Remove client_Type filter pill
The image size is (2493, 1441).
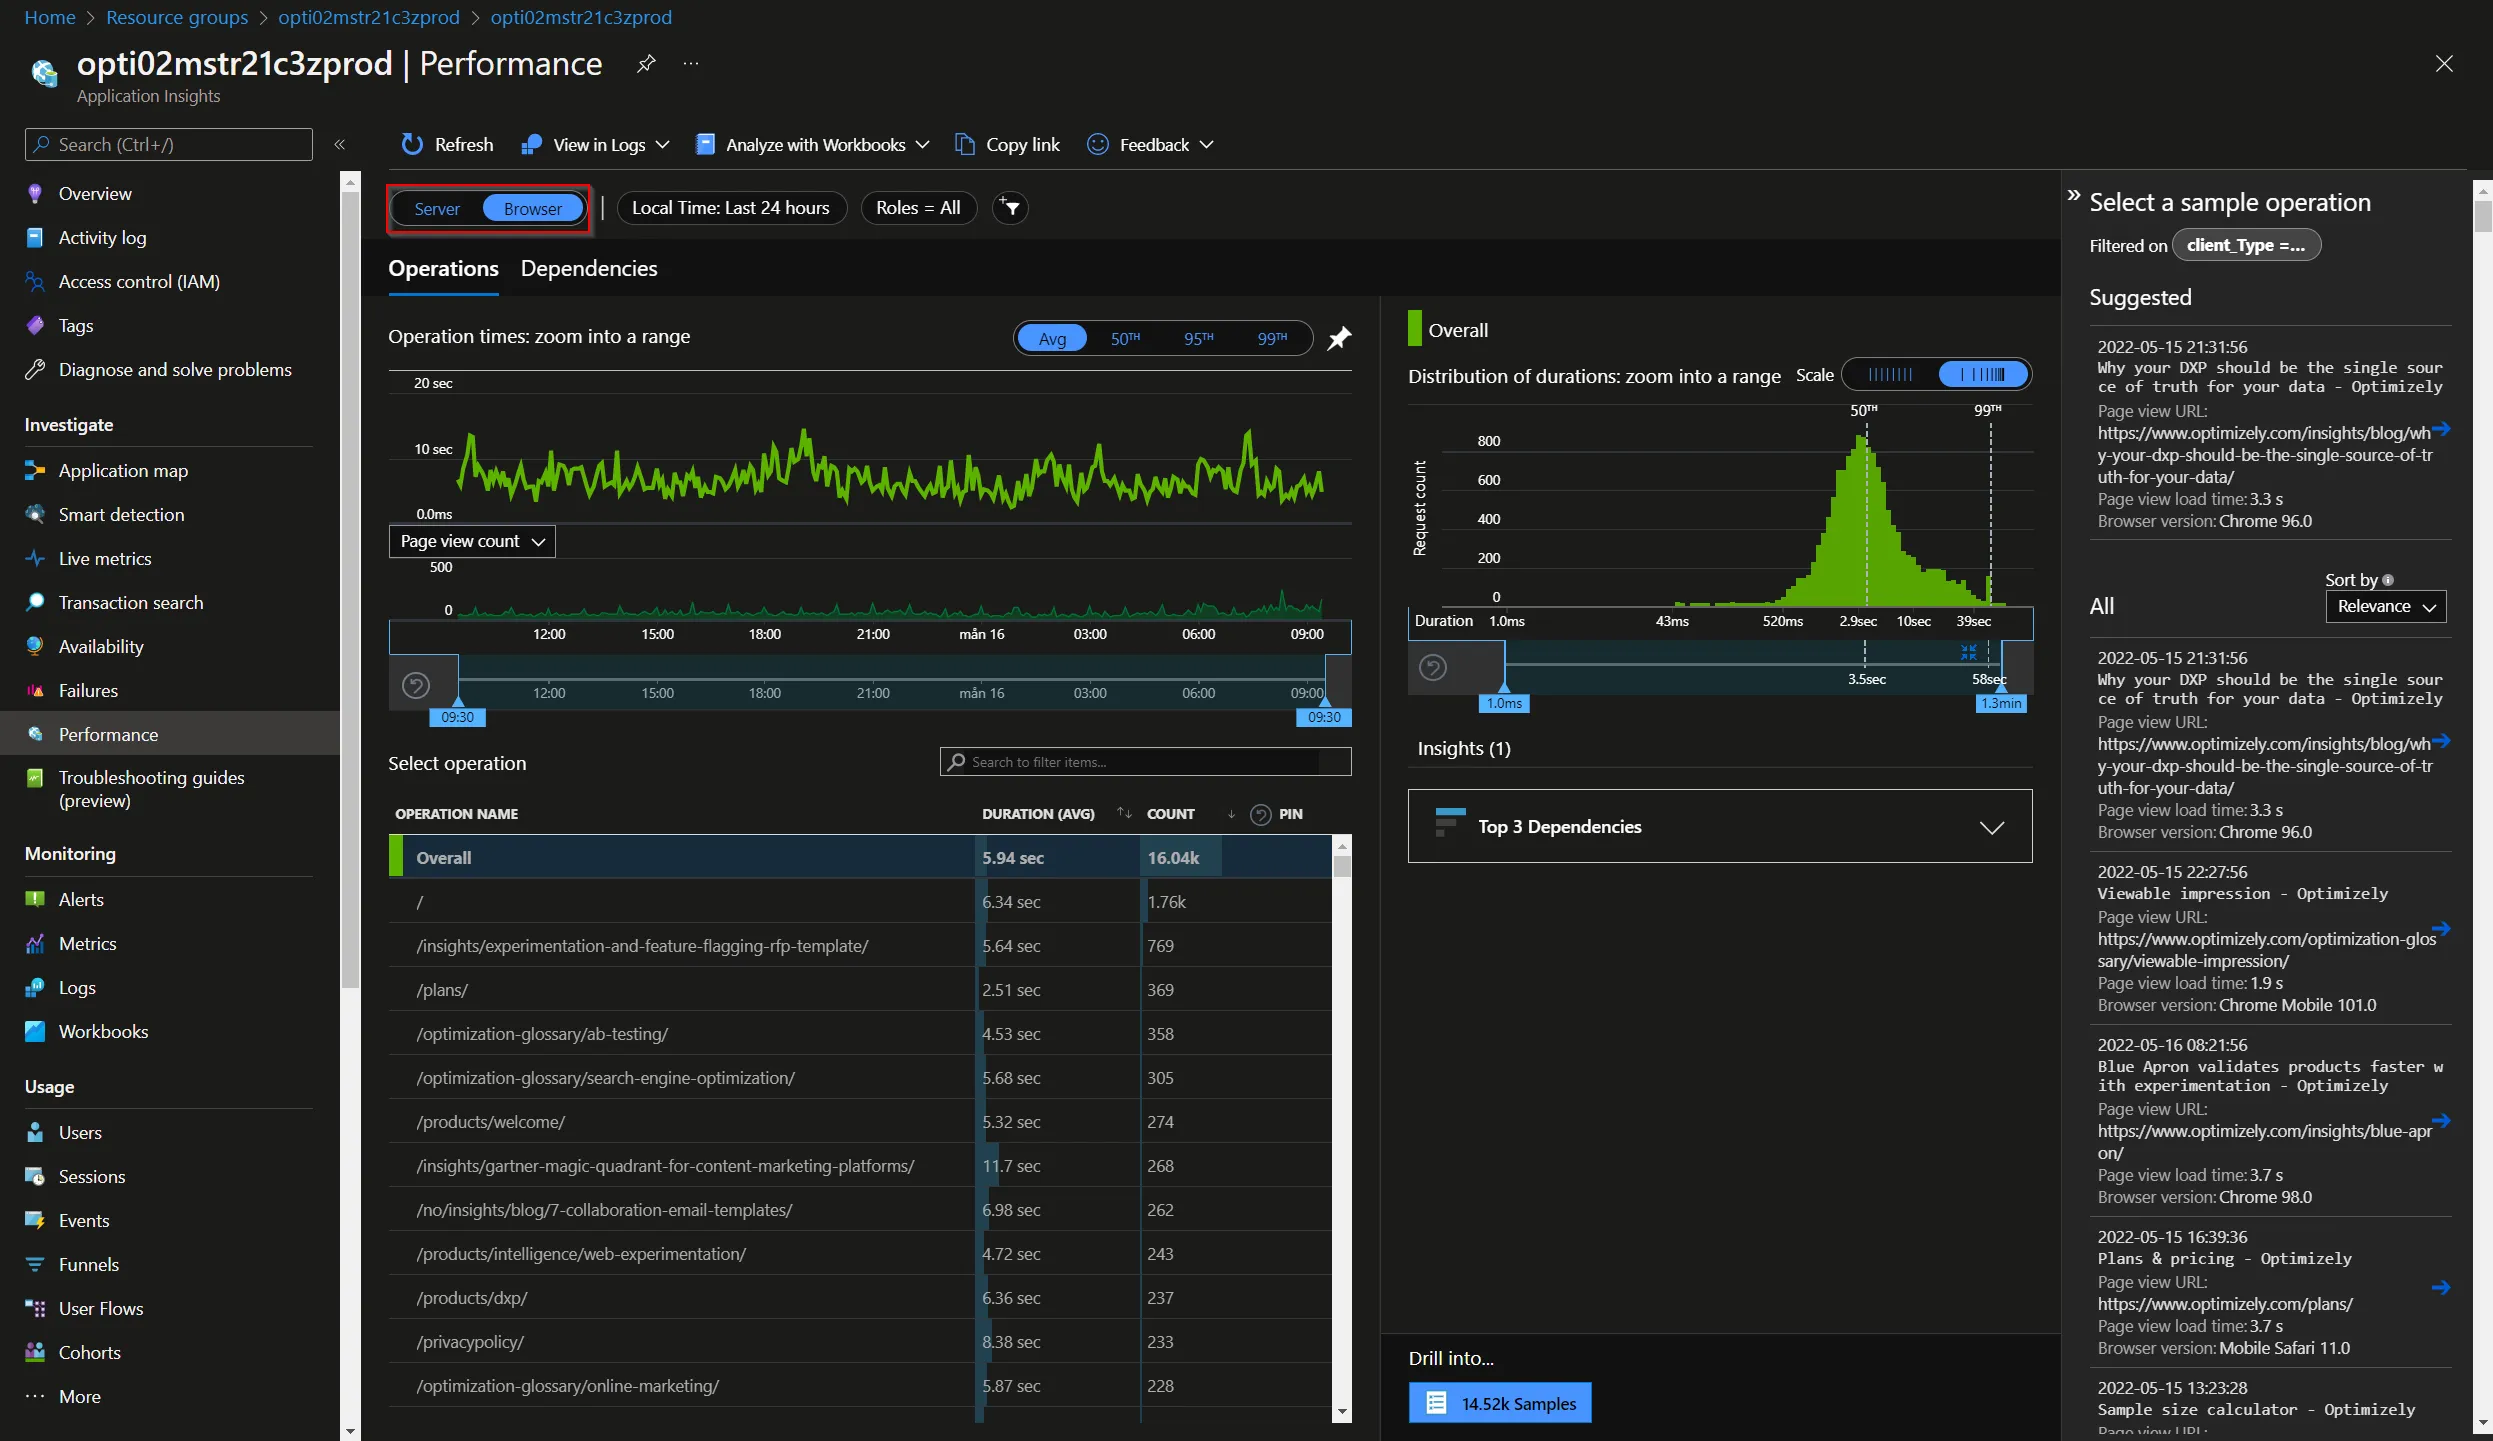(2246, 245)
